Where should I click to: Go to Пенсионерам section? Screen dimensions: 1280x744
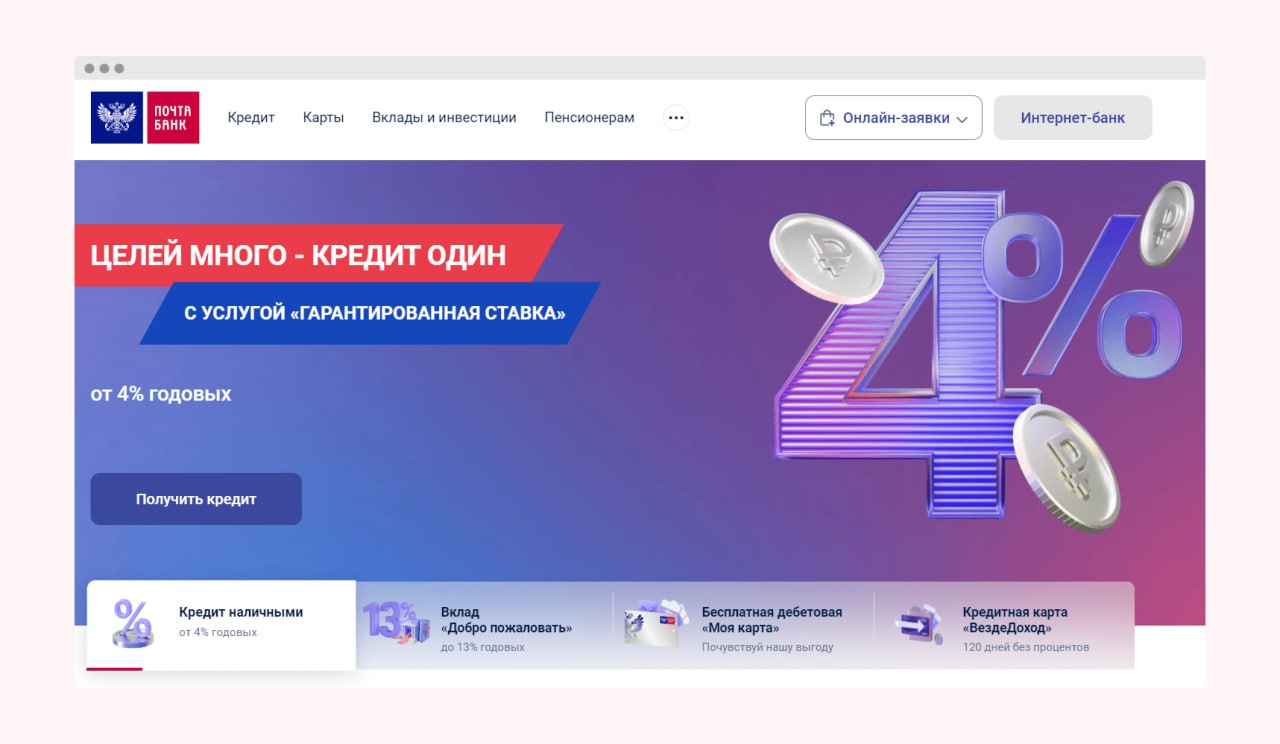click(x=589, y=117)
